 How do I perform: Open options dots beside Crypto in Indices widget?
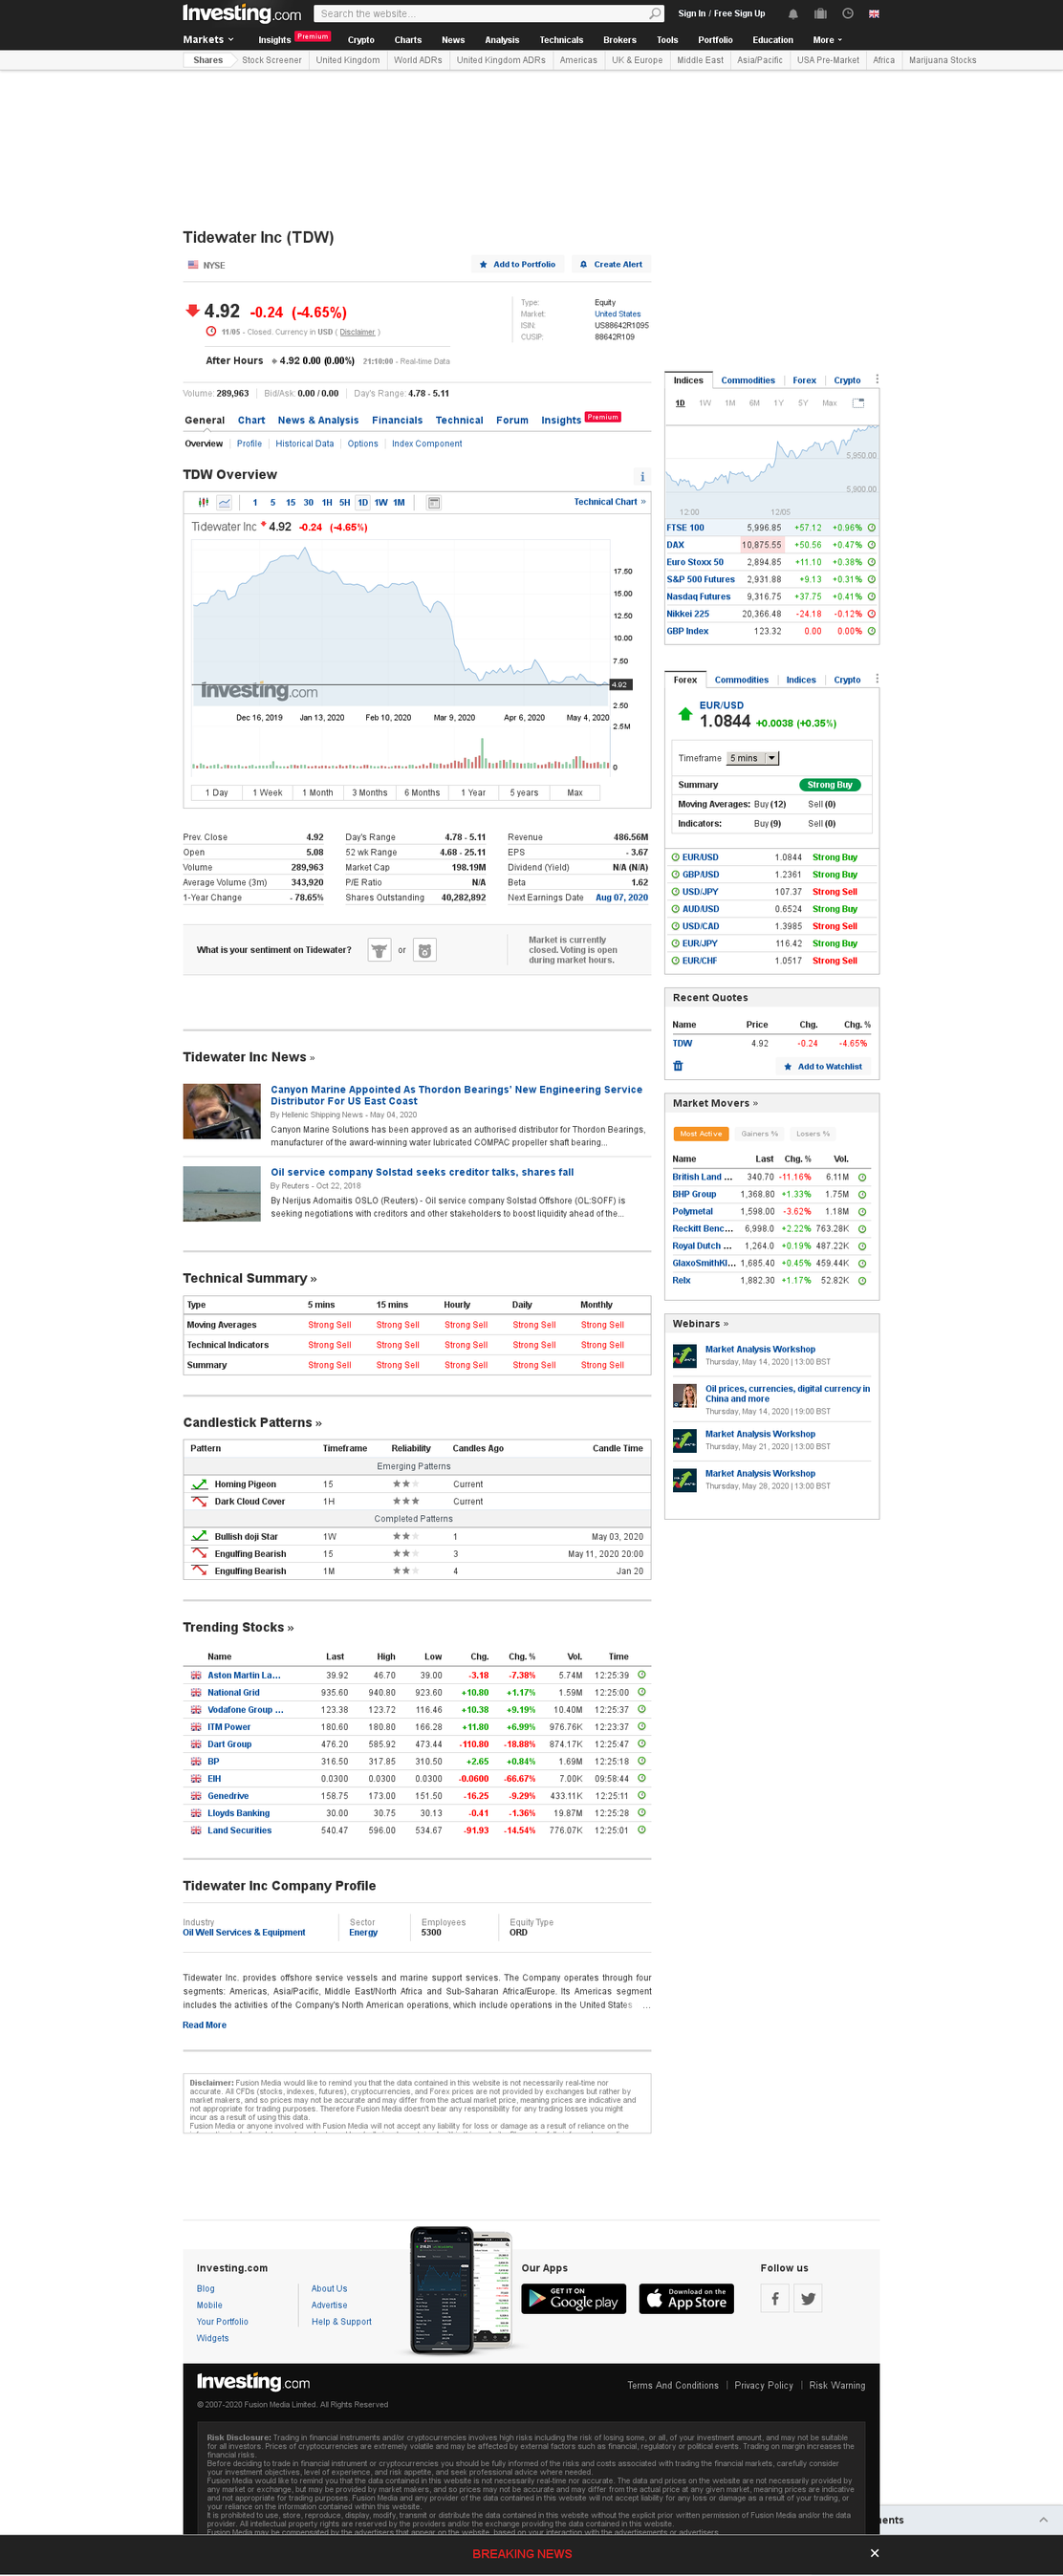(x=877, y=380)
